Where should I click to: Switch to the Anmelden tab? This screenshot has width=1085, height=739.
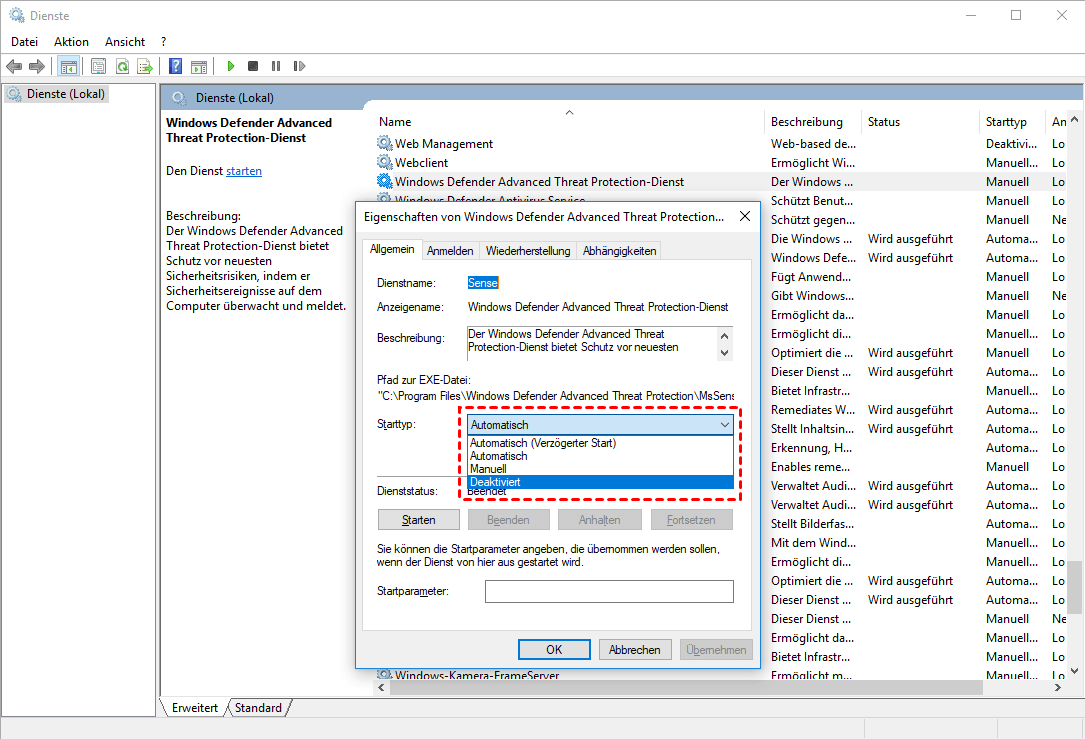pyautogui.click(x=450, y=250)
